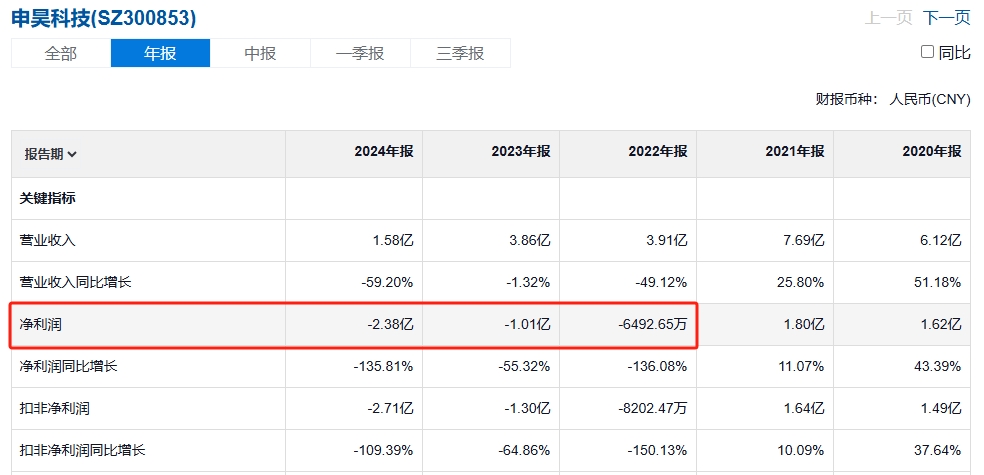
Task: Click the 上一页 link
Action: [x=889, y=18]
